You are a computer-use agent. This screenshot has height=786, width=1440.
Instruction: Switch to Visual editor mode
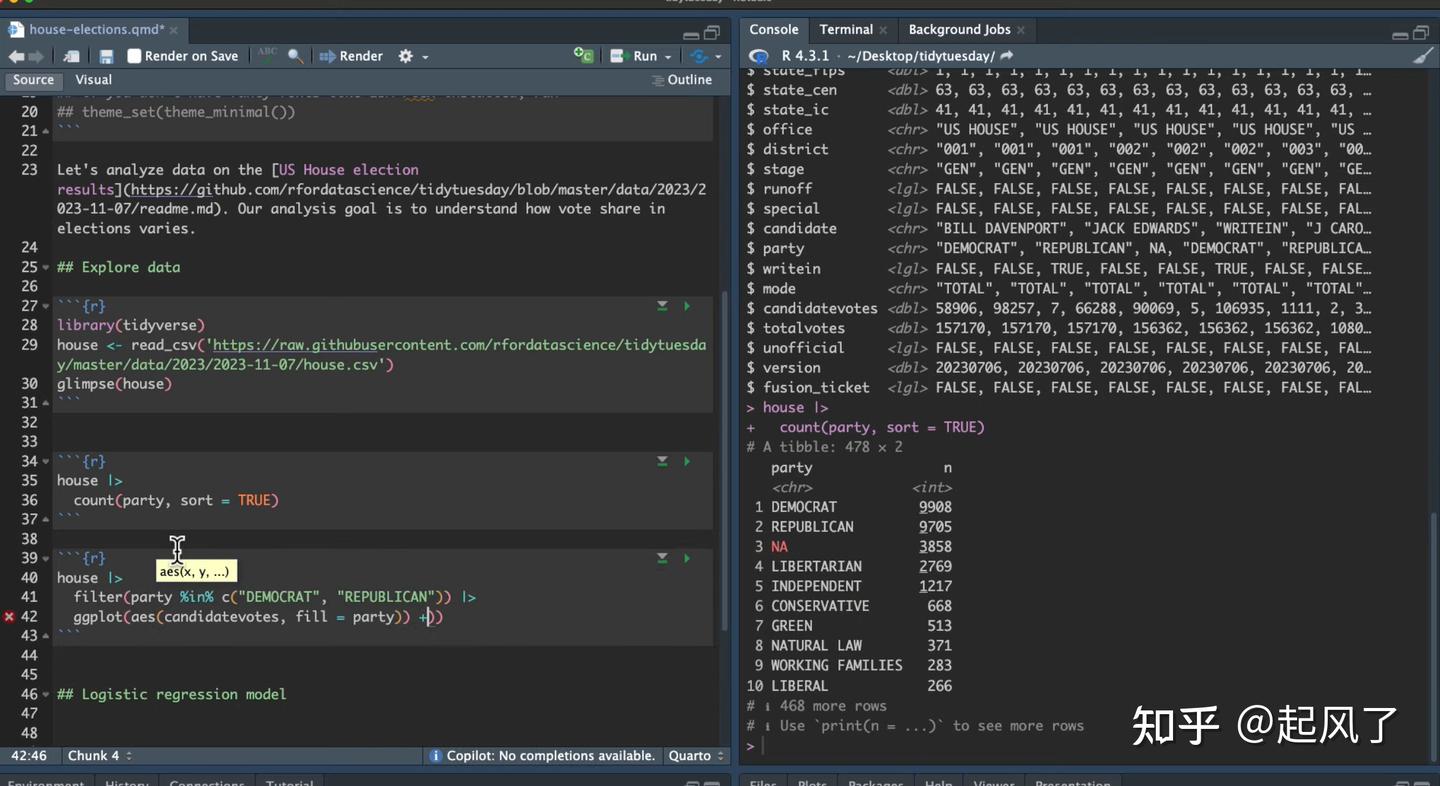(x=93, y=80)
